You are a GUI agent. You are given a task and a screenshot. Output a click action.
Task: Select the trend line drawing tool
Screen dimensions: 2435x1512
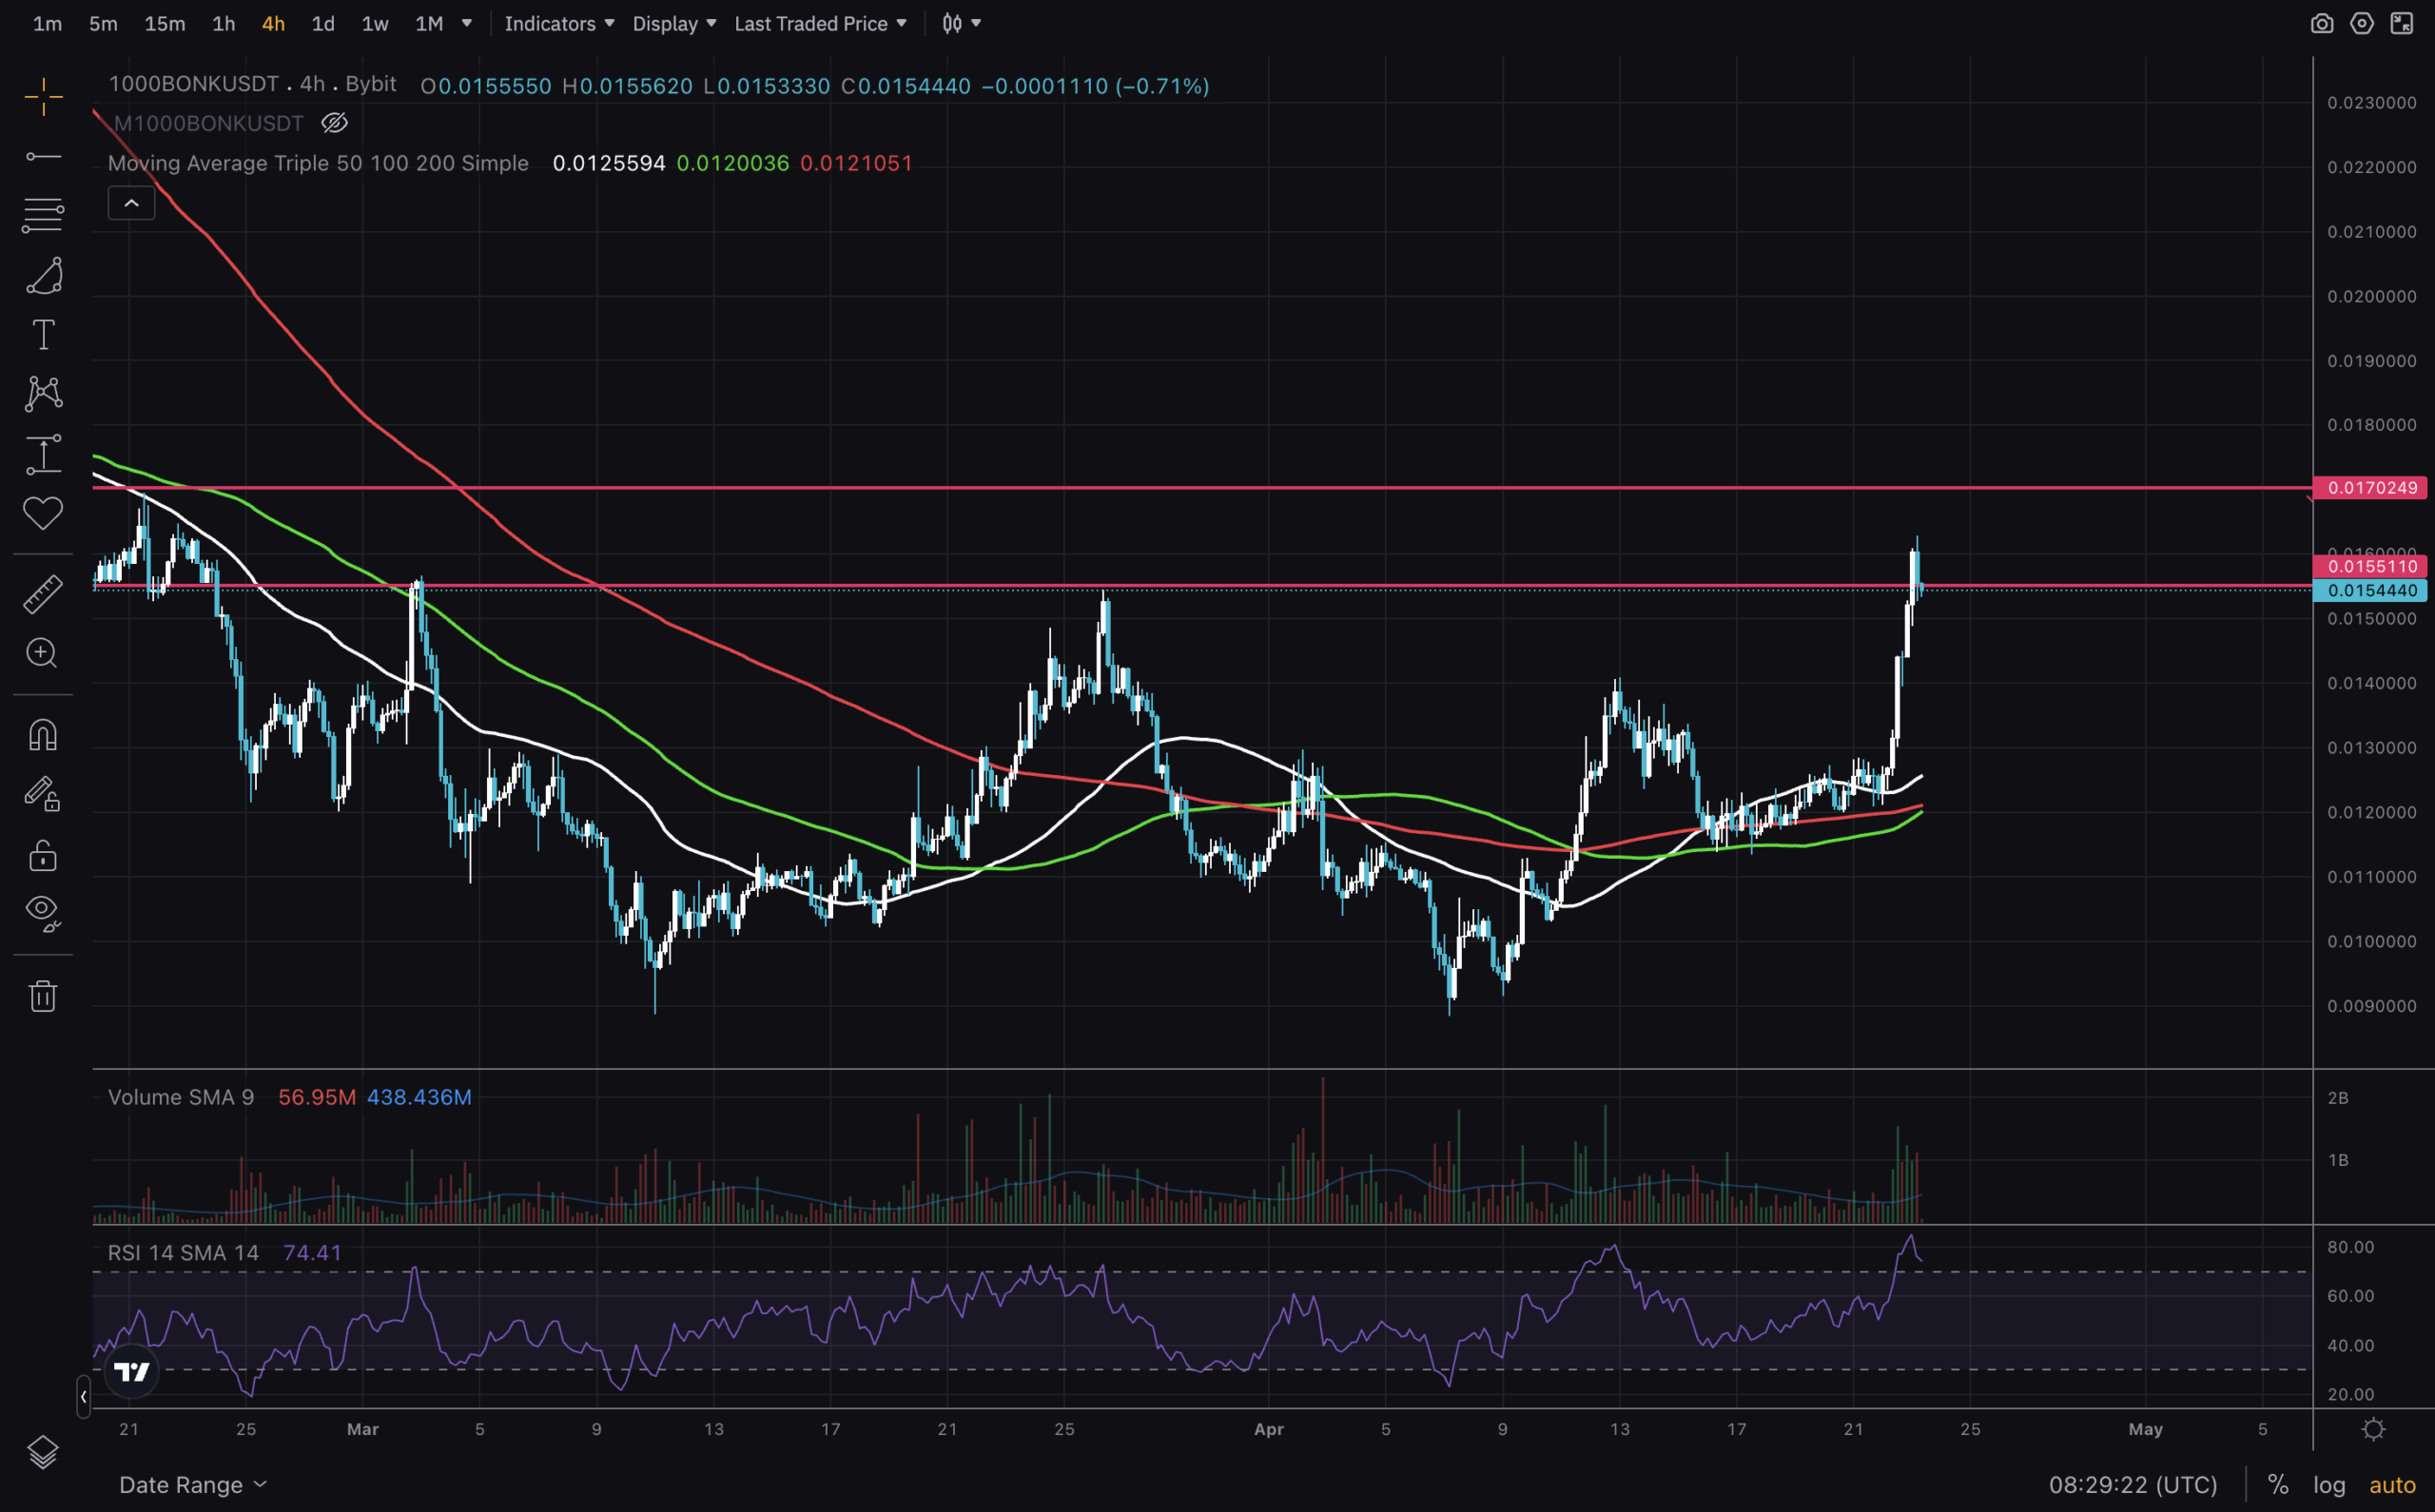(x=43, y=156)
